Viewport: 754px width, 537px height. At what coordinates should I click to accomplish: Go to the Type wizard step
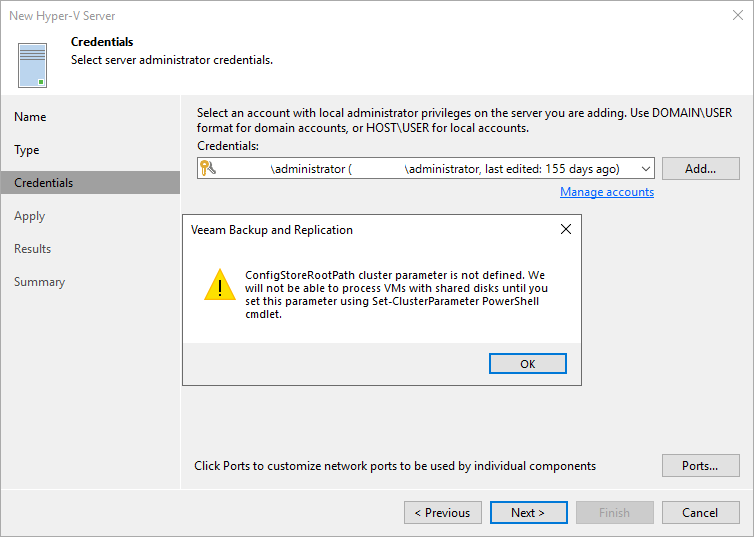tap(27, 150)
